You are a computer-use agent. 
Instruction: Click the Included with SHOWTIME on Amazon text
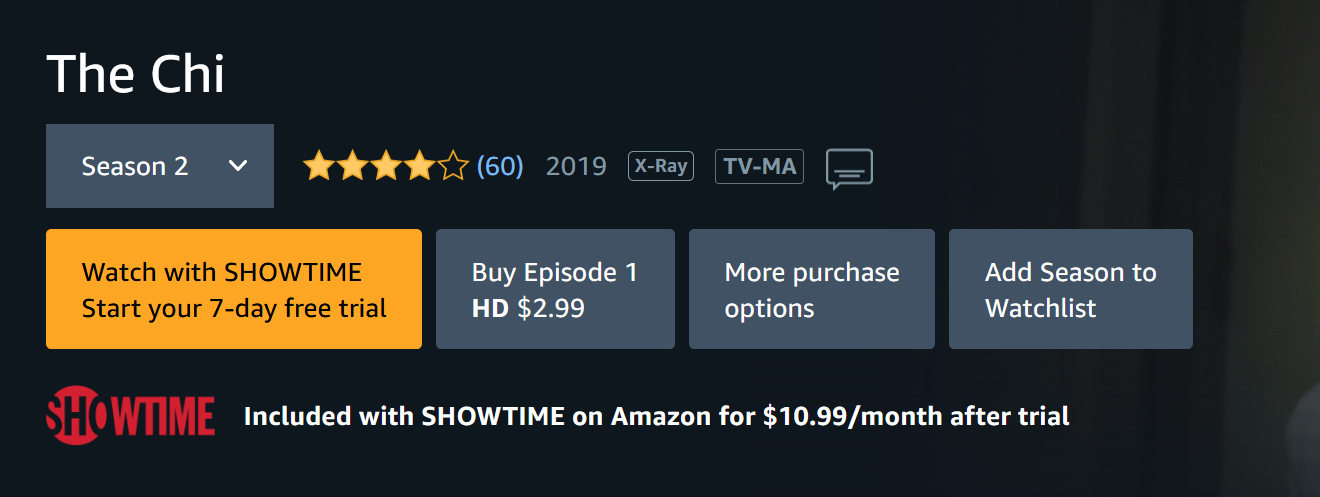(x=656, y=415)
